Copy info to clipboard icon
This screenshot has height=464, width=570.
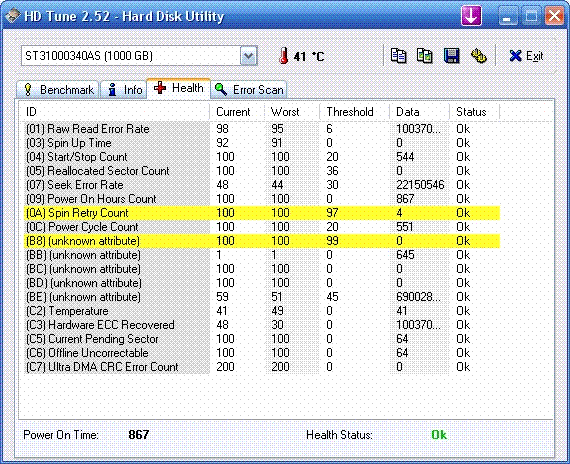[398, 56]
